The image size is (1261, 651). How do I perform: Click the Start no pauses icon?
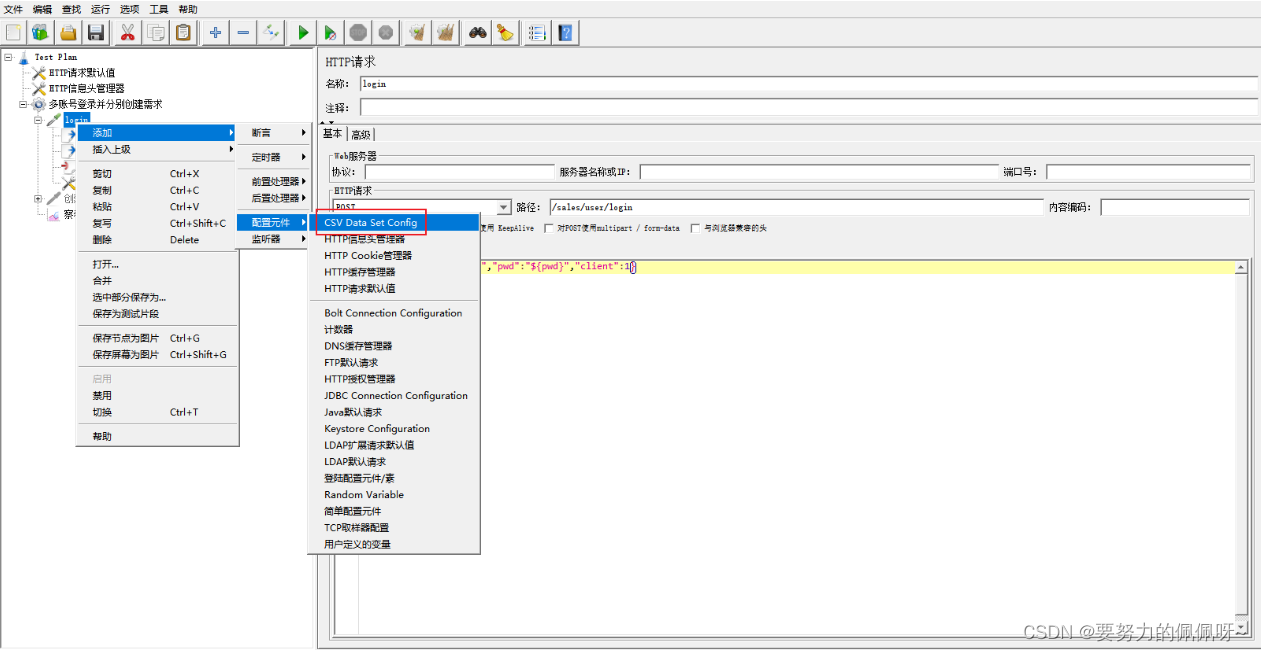click(x=330, y=33)
